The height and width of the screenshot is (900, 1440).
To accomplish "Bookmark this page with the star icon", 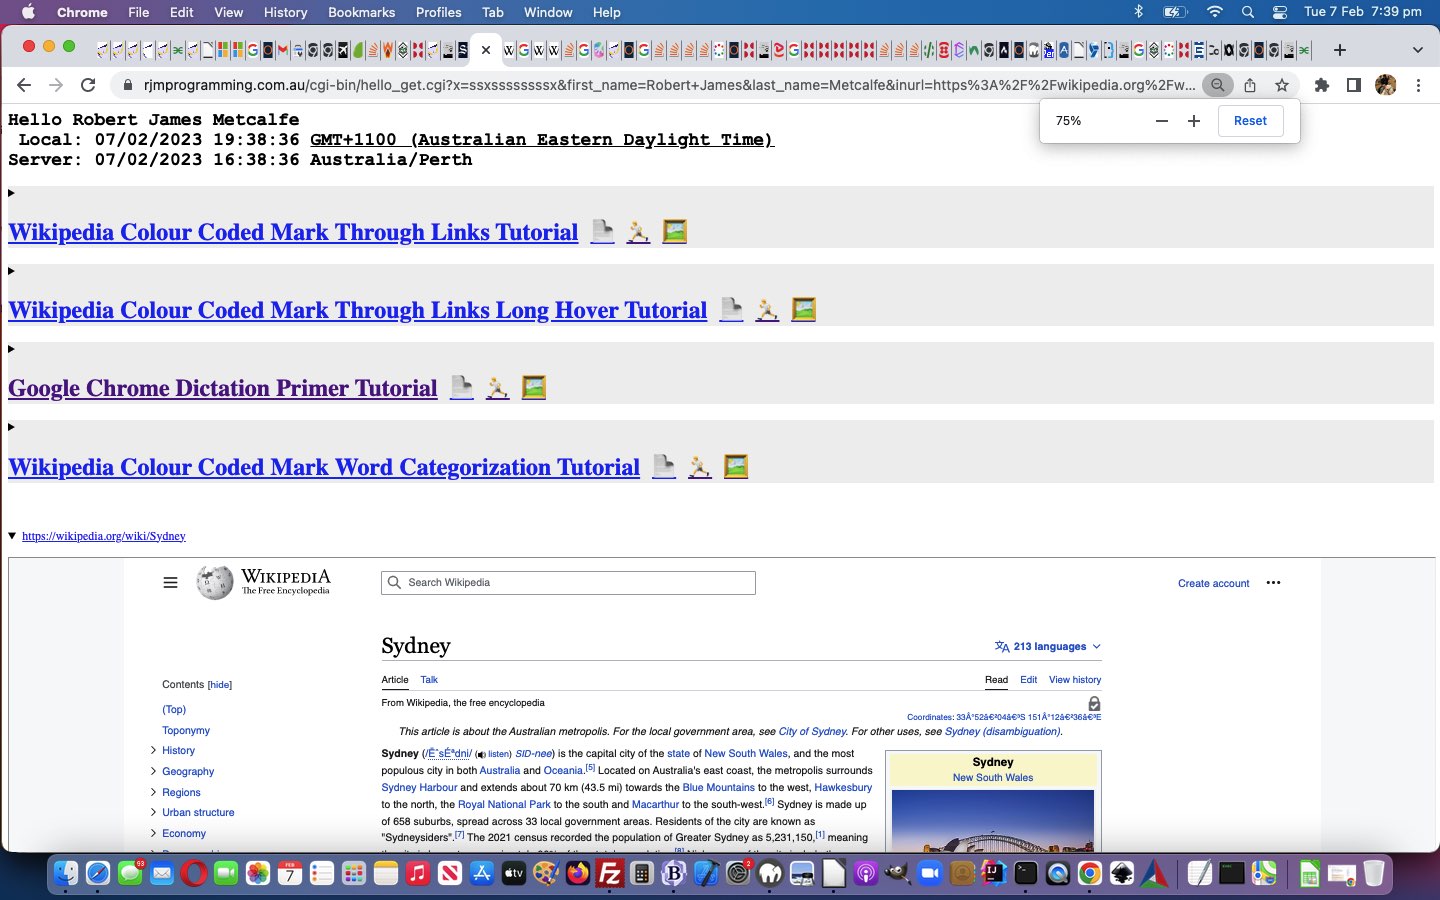I will coord(1282,85).
